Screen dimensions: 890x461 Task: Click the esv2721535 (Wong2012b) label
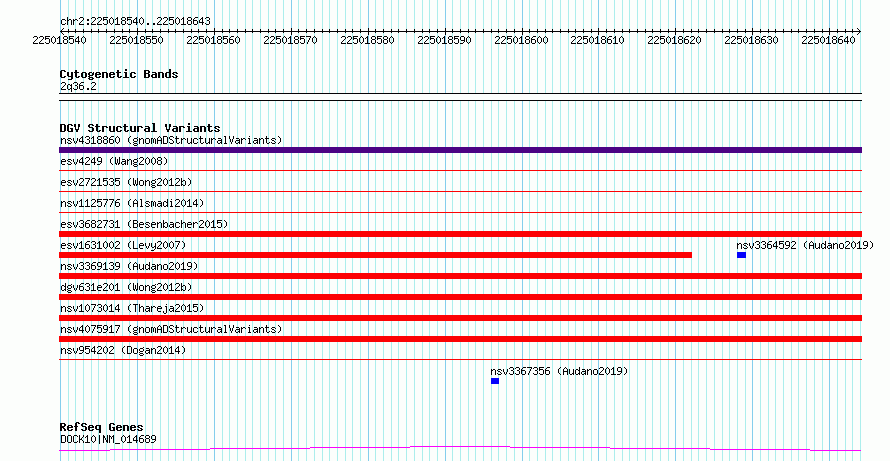tap(126, 182)
